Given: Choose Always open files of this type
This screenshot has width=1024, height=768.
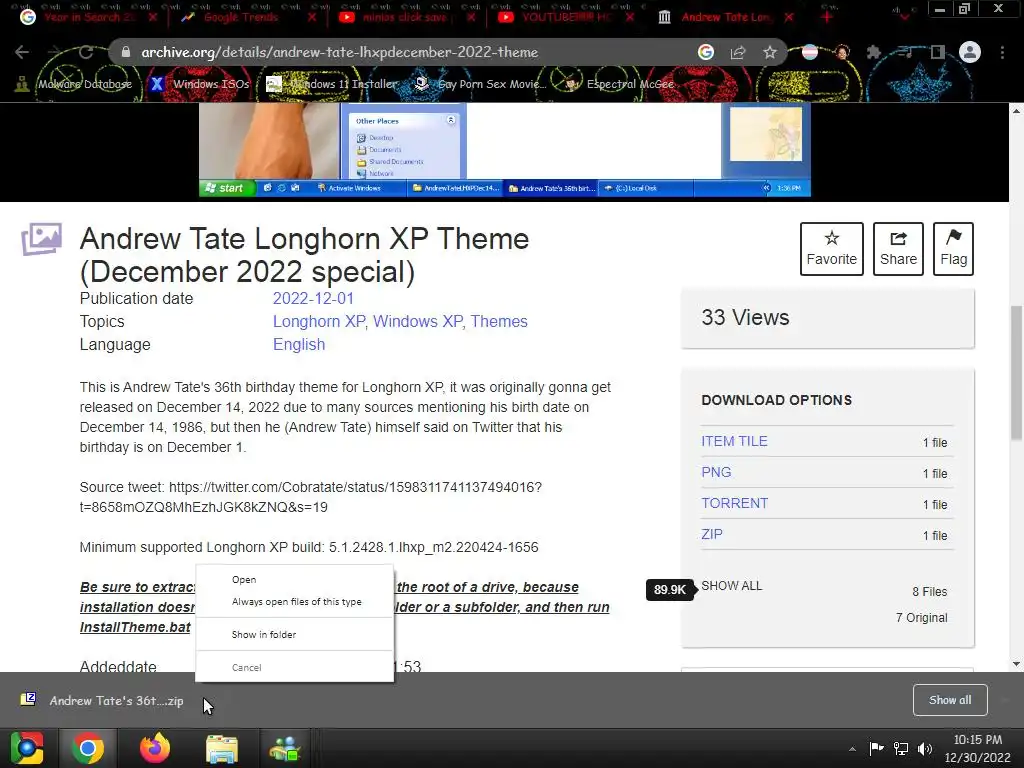Looking at the screenshot, I should [x=295, y=601].
